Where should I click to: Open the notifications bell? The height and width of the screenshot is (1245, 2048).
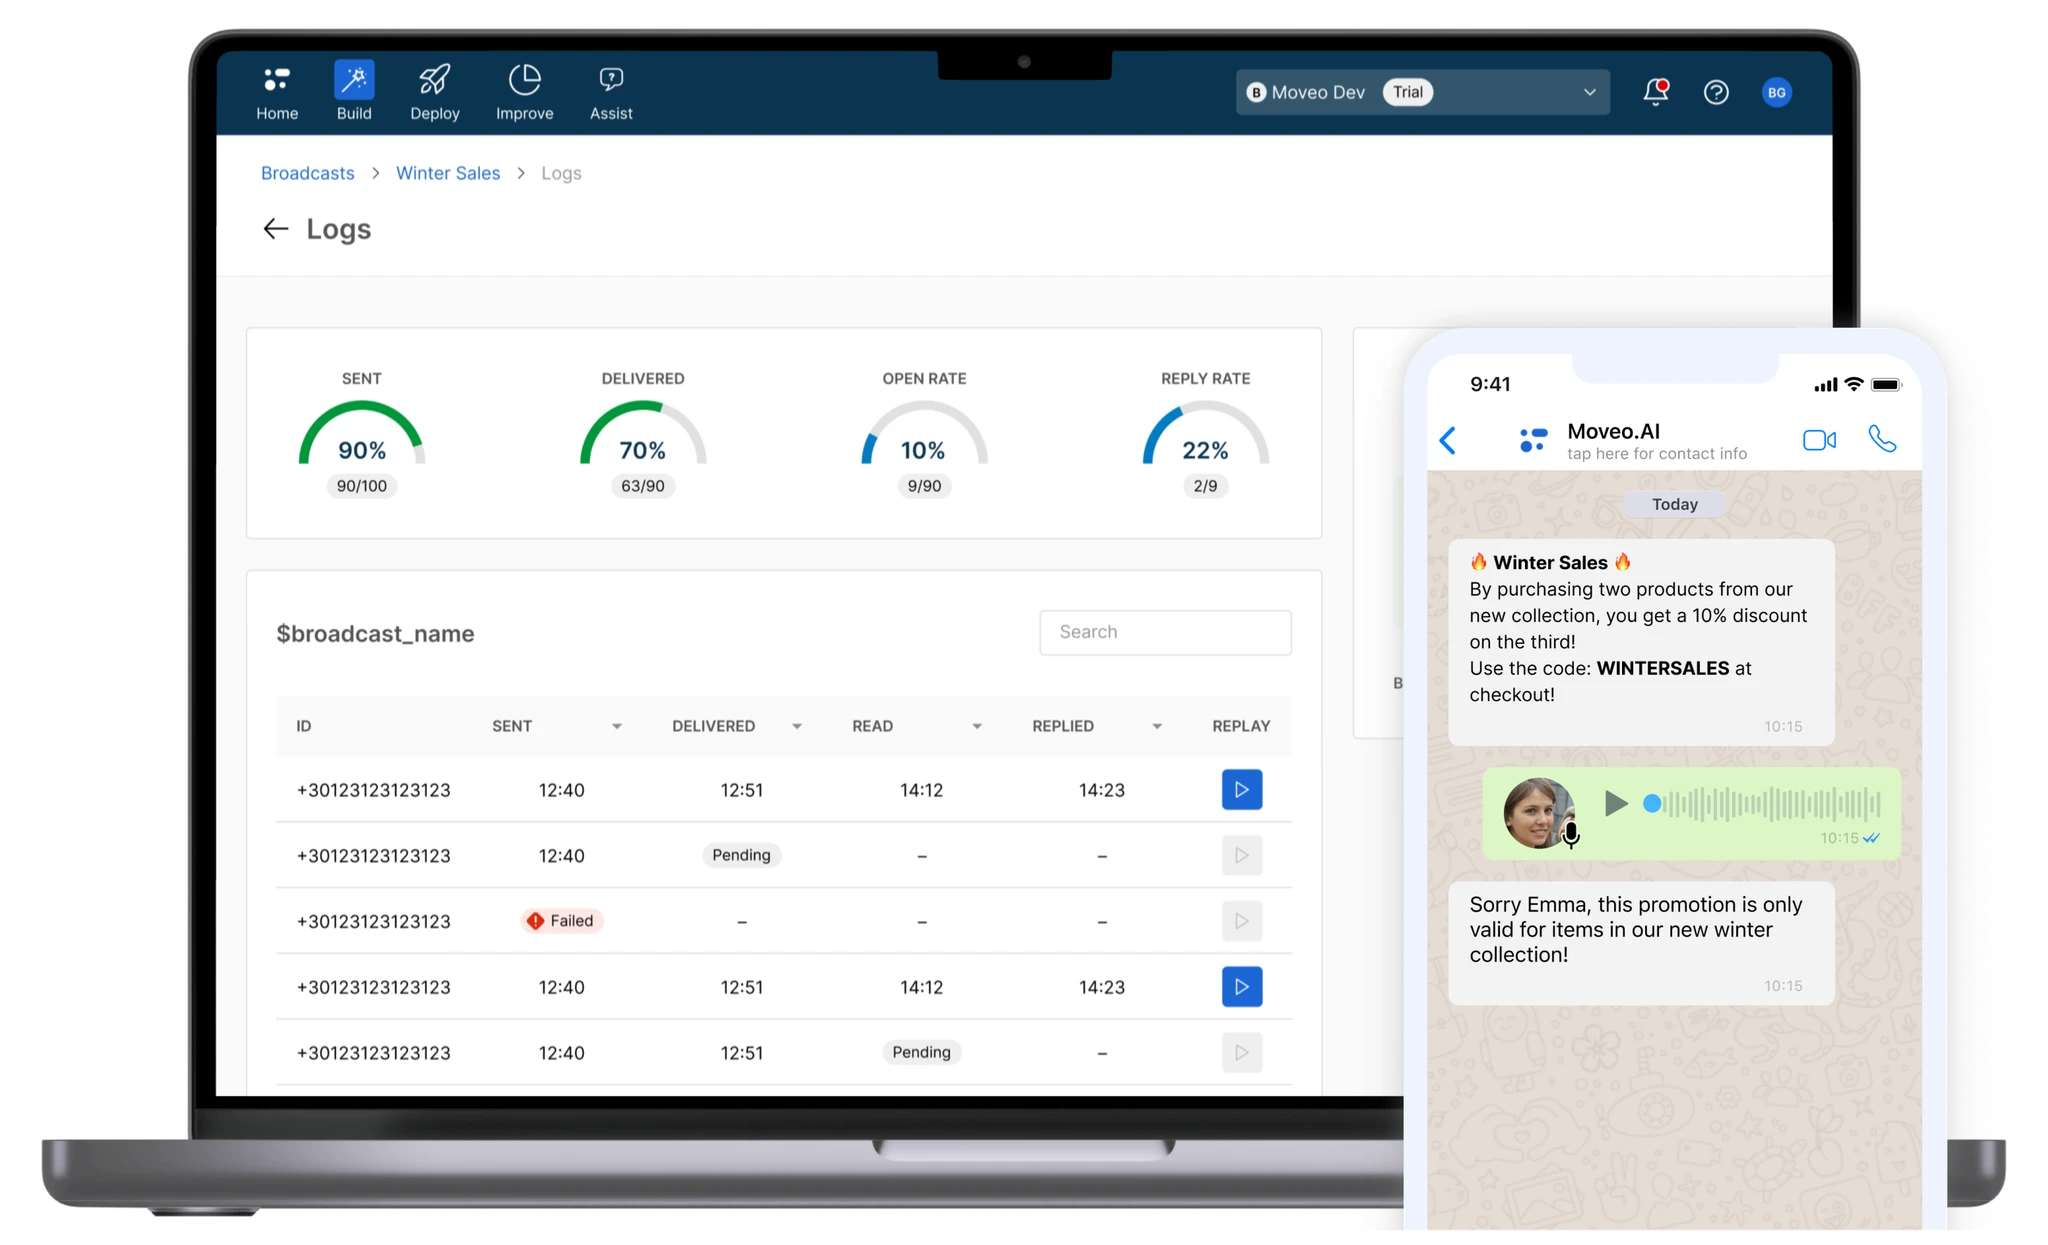point(1655,92)
